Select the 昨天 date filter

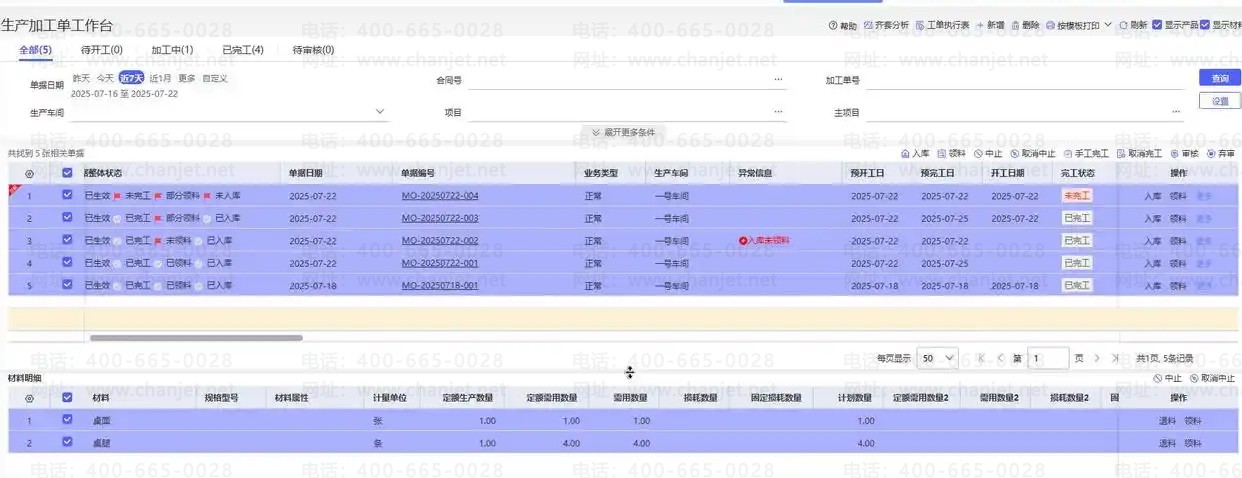coord(81,78)
